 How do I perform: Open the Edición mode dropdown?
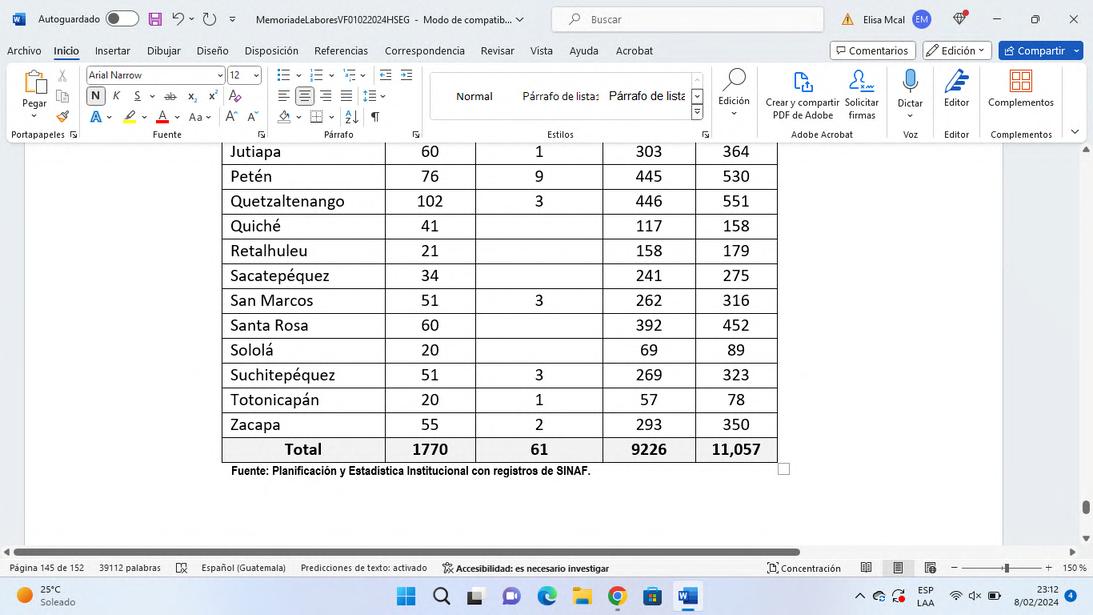pos(956,51)
